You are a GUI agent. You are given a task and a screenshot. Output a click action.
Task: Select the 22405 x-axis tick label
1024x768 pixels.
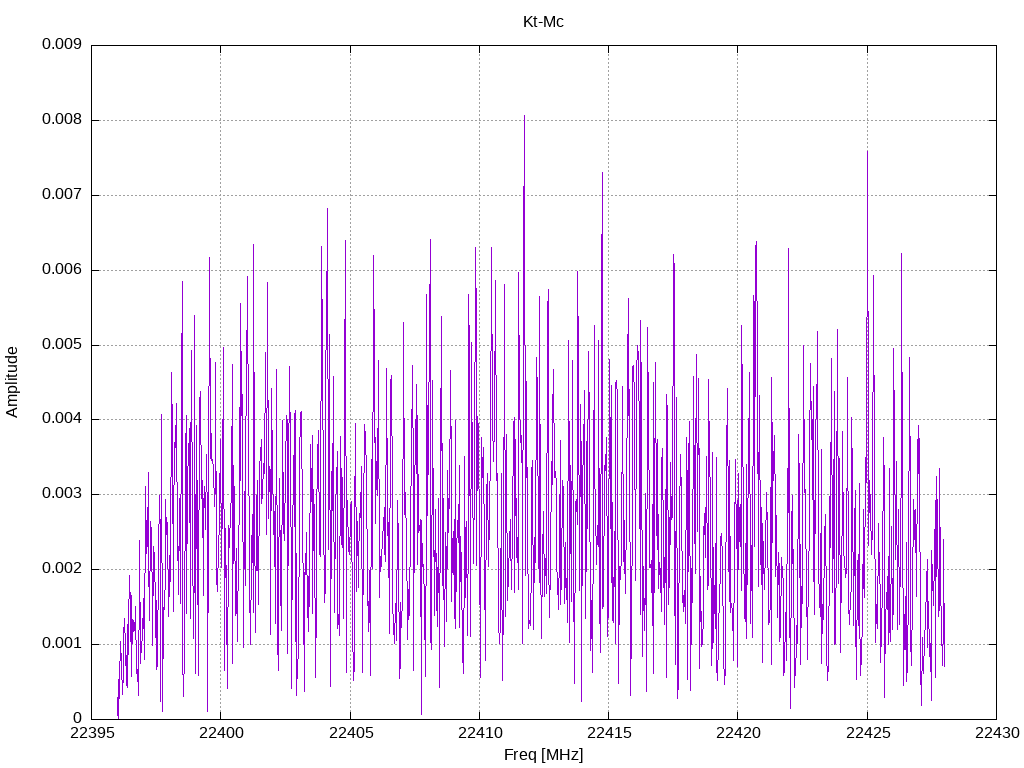[350, 733]
